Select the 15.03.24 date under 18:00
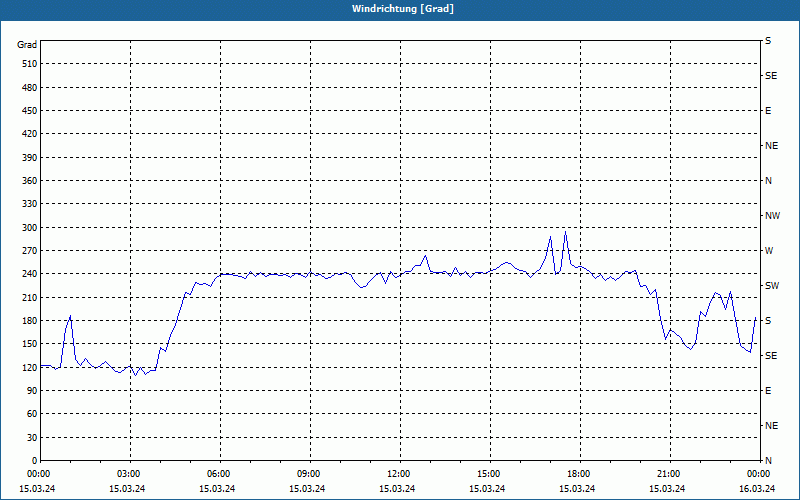 pos(577,489)
